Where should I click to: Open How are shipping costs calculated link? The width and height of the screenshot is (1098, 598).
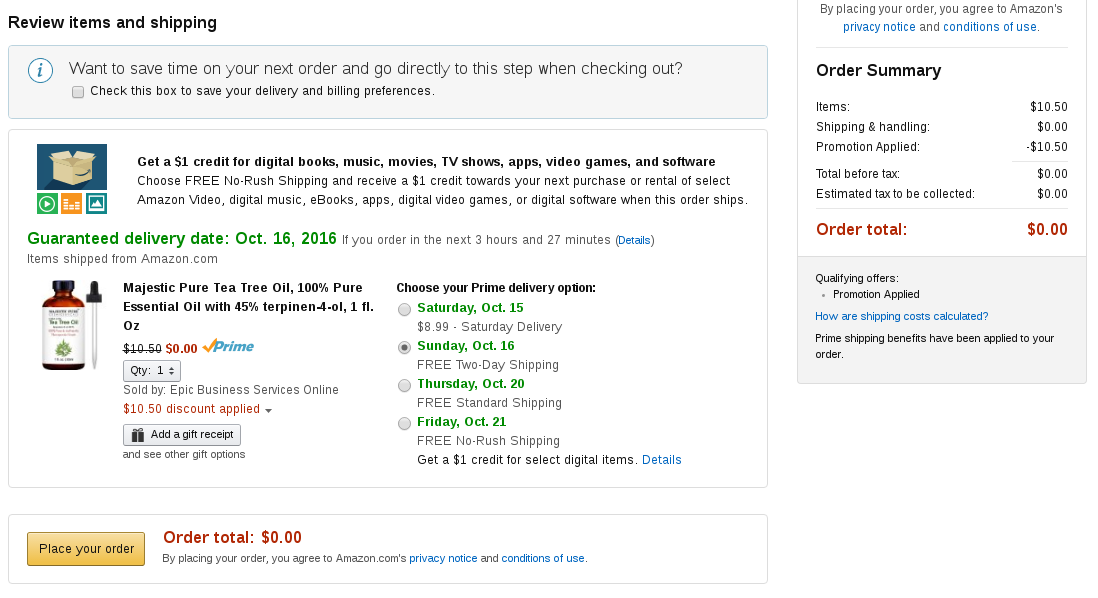click(901, 317)
